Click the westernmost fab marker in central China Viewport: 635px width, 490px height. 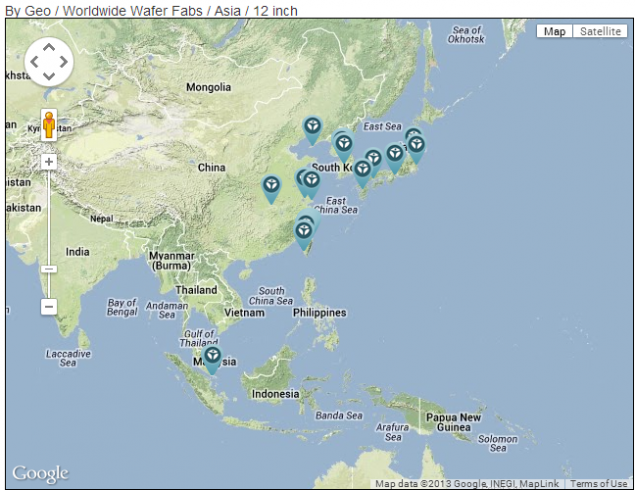tap(271, 186)
